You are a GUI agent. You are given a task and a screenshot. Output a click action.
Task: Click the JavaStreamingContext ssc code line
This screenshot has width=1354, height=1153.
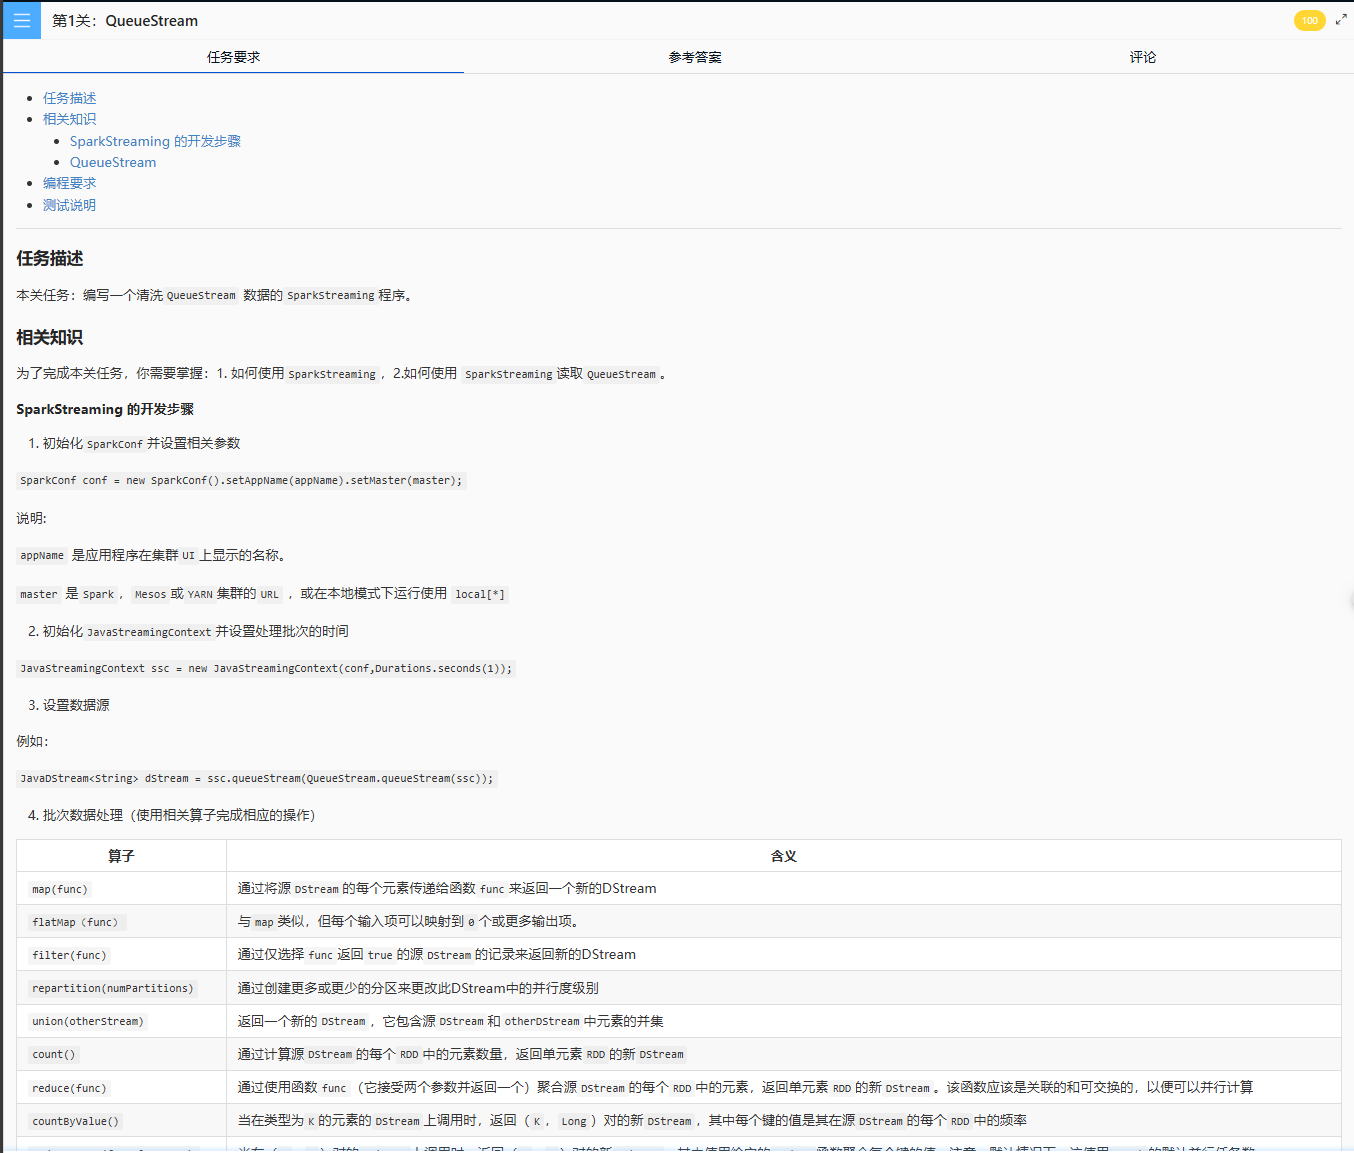[266, 668]
